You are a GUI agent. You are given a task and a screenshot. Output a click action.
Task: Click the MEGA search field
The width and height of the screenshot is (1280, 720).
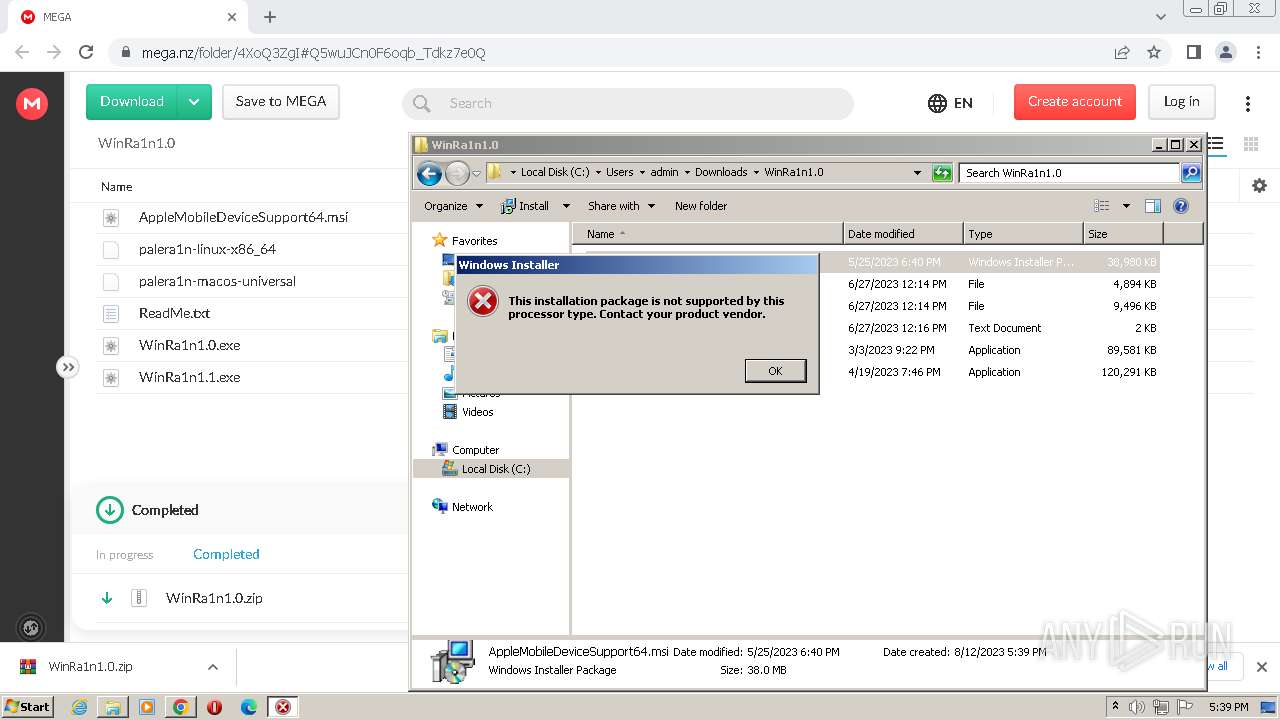(628, 103)
